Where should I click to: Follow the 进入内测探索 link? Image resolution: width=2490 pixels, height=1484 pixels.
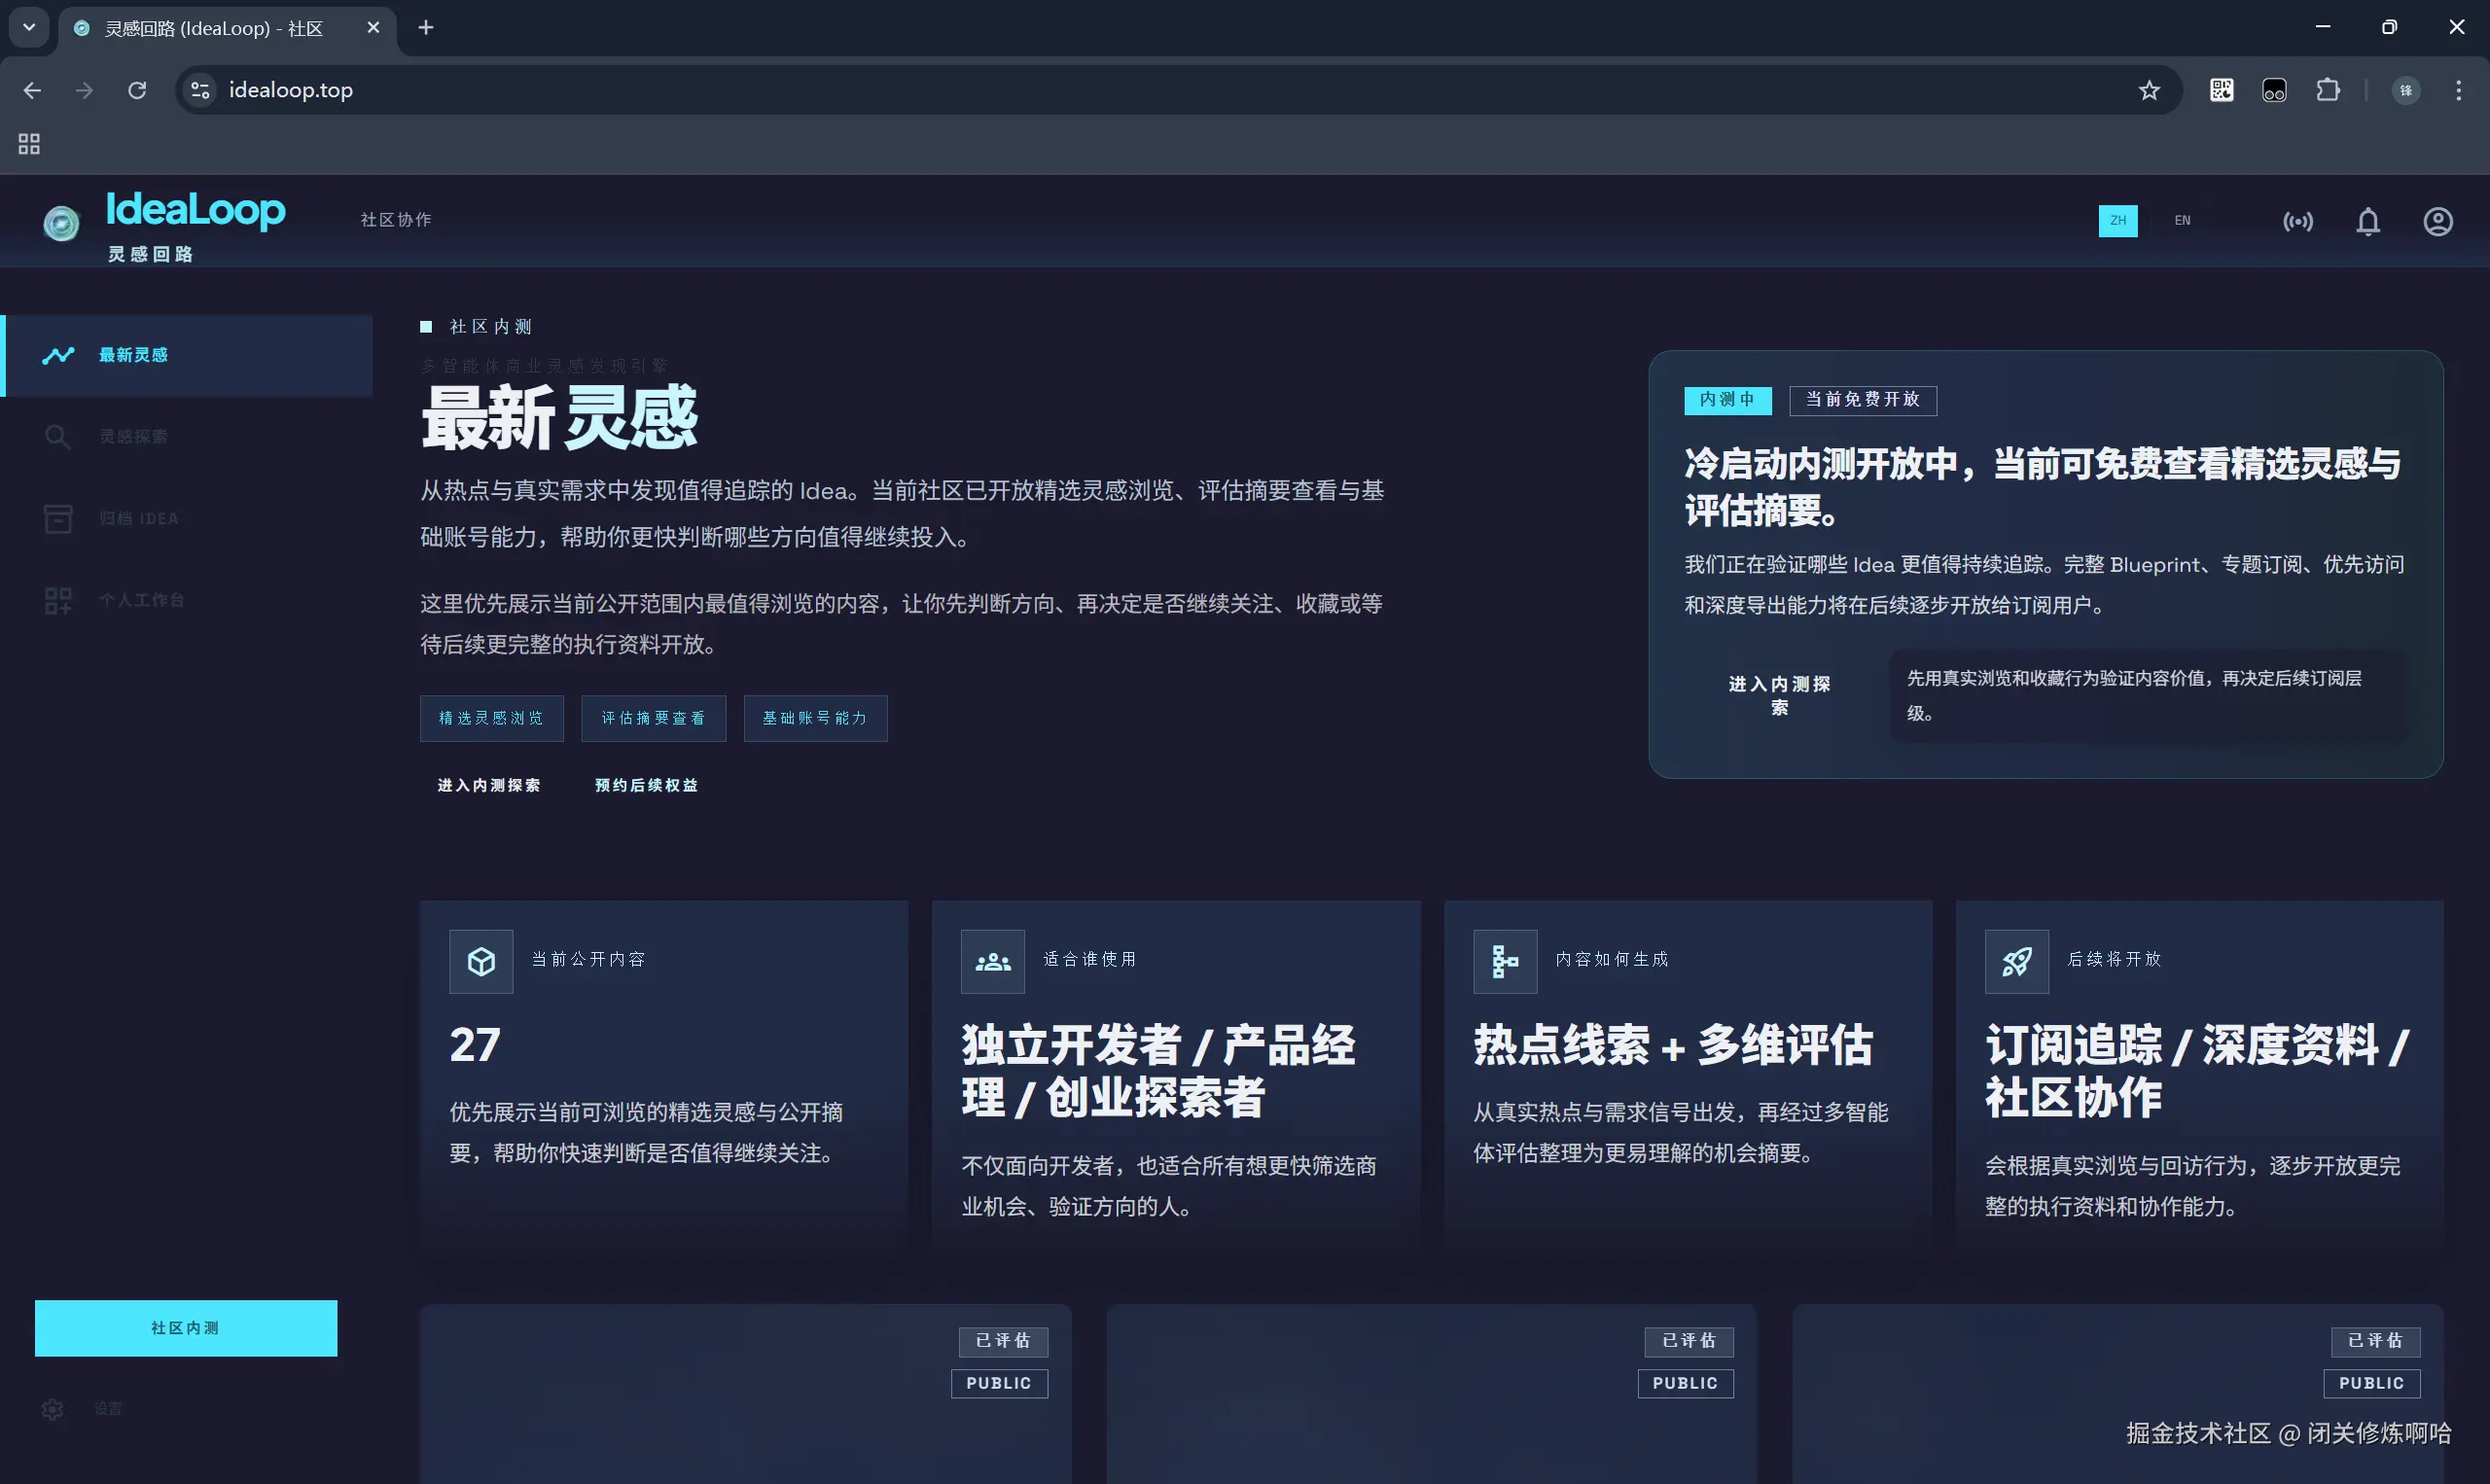(489, 785)
